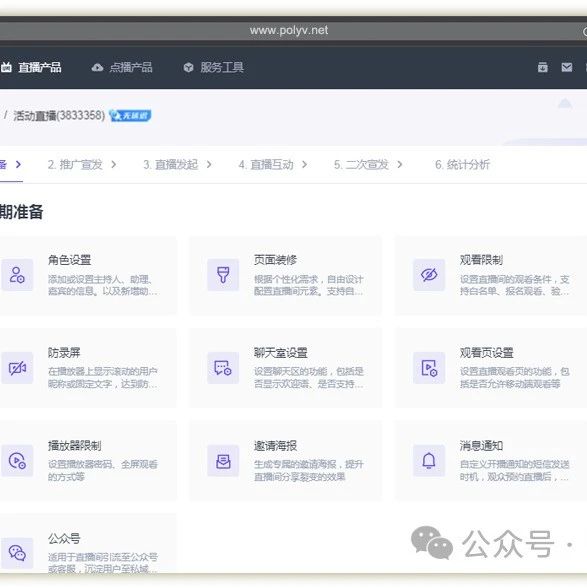Open the 播放器限制 card title
The width and height of the screenshot is (587, 588).
(74, 446)
